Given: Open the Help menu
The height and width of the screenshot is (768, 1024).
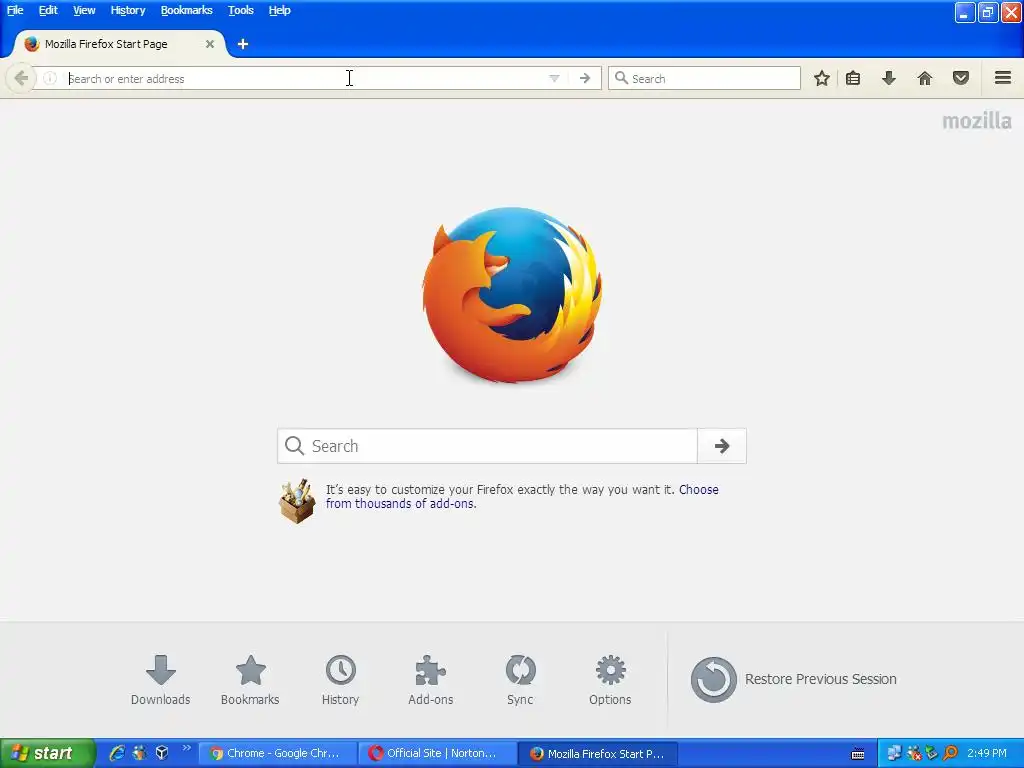Looking at the screenshot, I should [280, 10].
